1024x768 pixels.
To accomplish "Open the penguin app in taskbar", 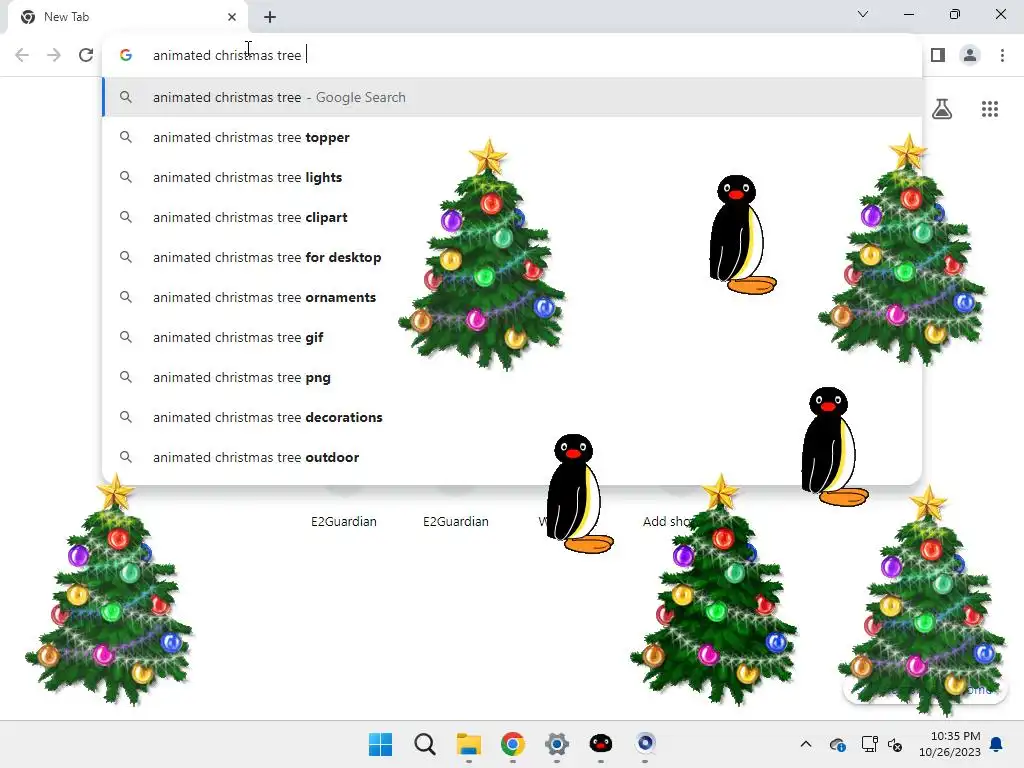I will pyautogui.click(x=601, y=744).
